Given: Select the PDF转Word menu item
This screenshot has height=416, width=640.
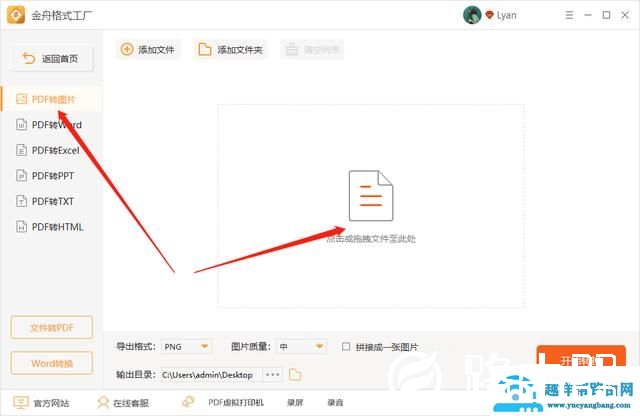Looking at the screenshot, I should tap(51, 125).
